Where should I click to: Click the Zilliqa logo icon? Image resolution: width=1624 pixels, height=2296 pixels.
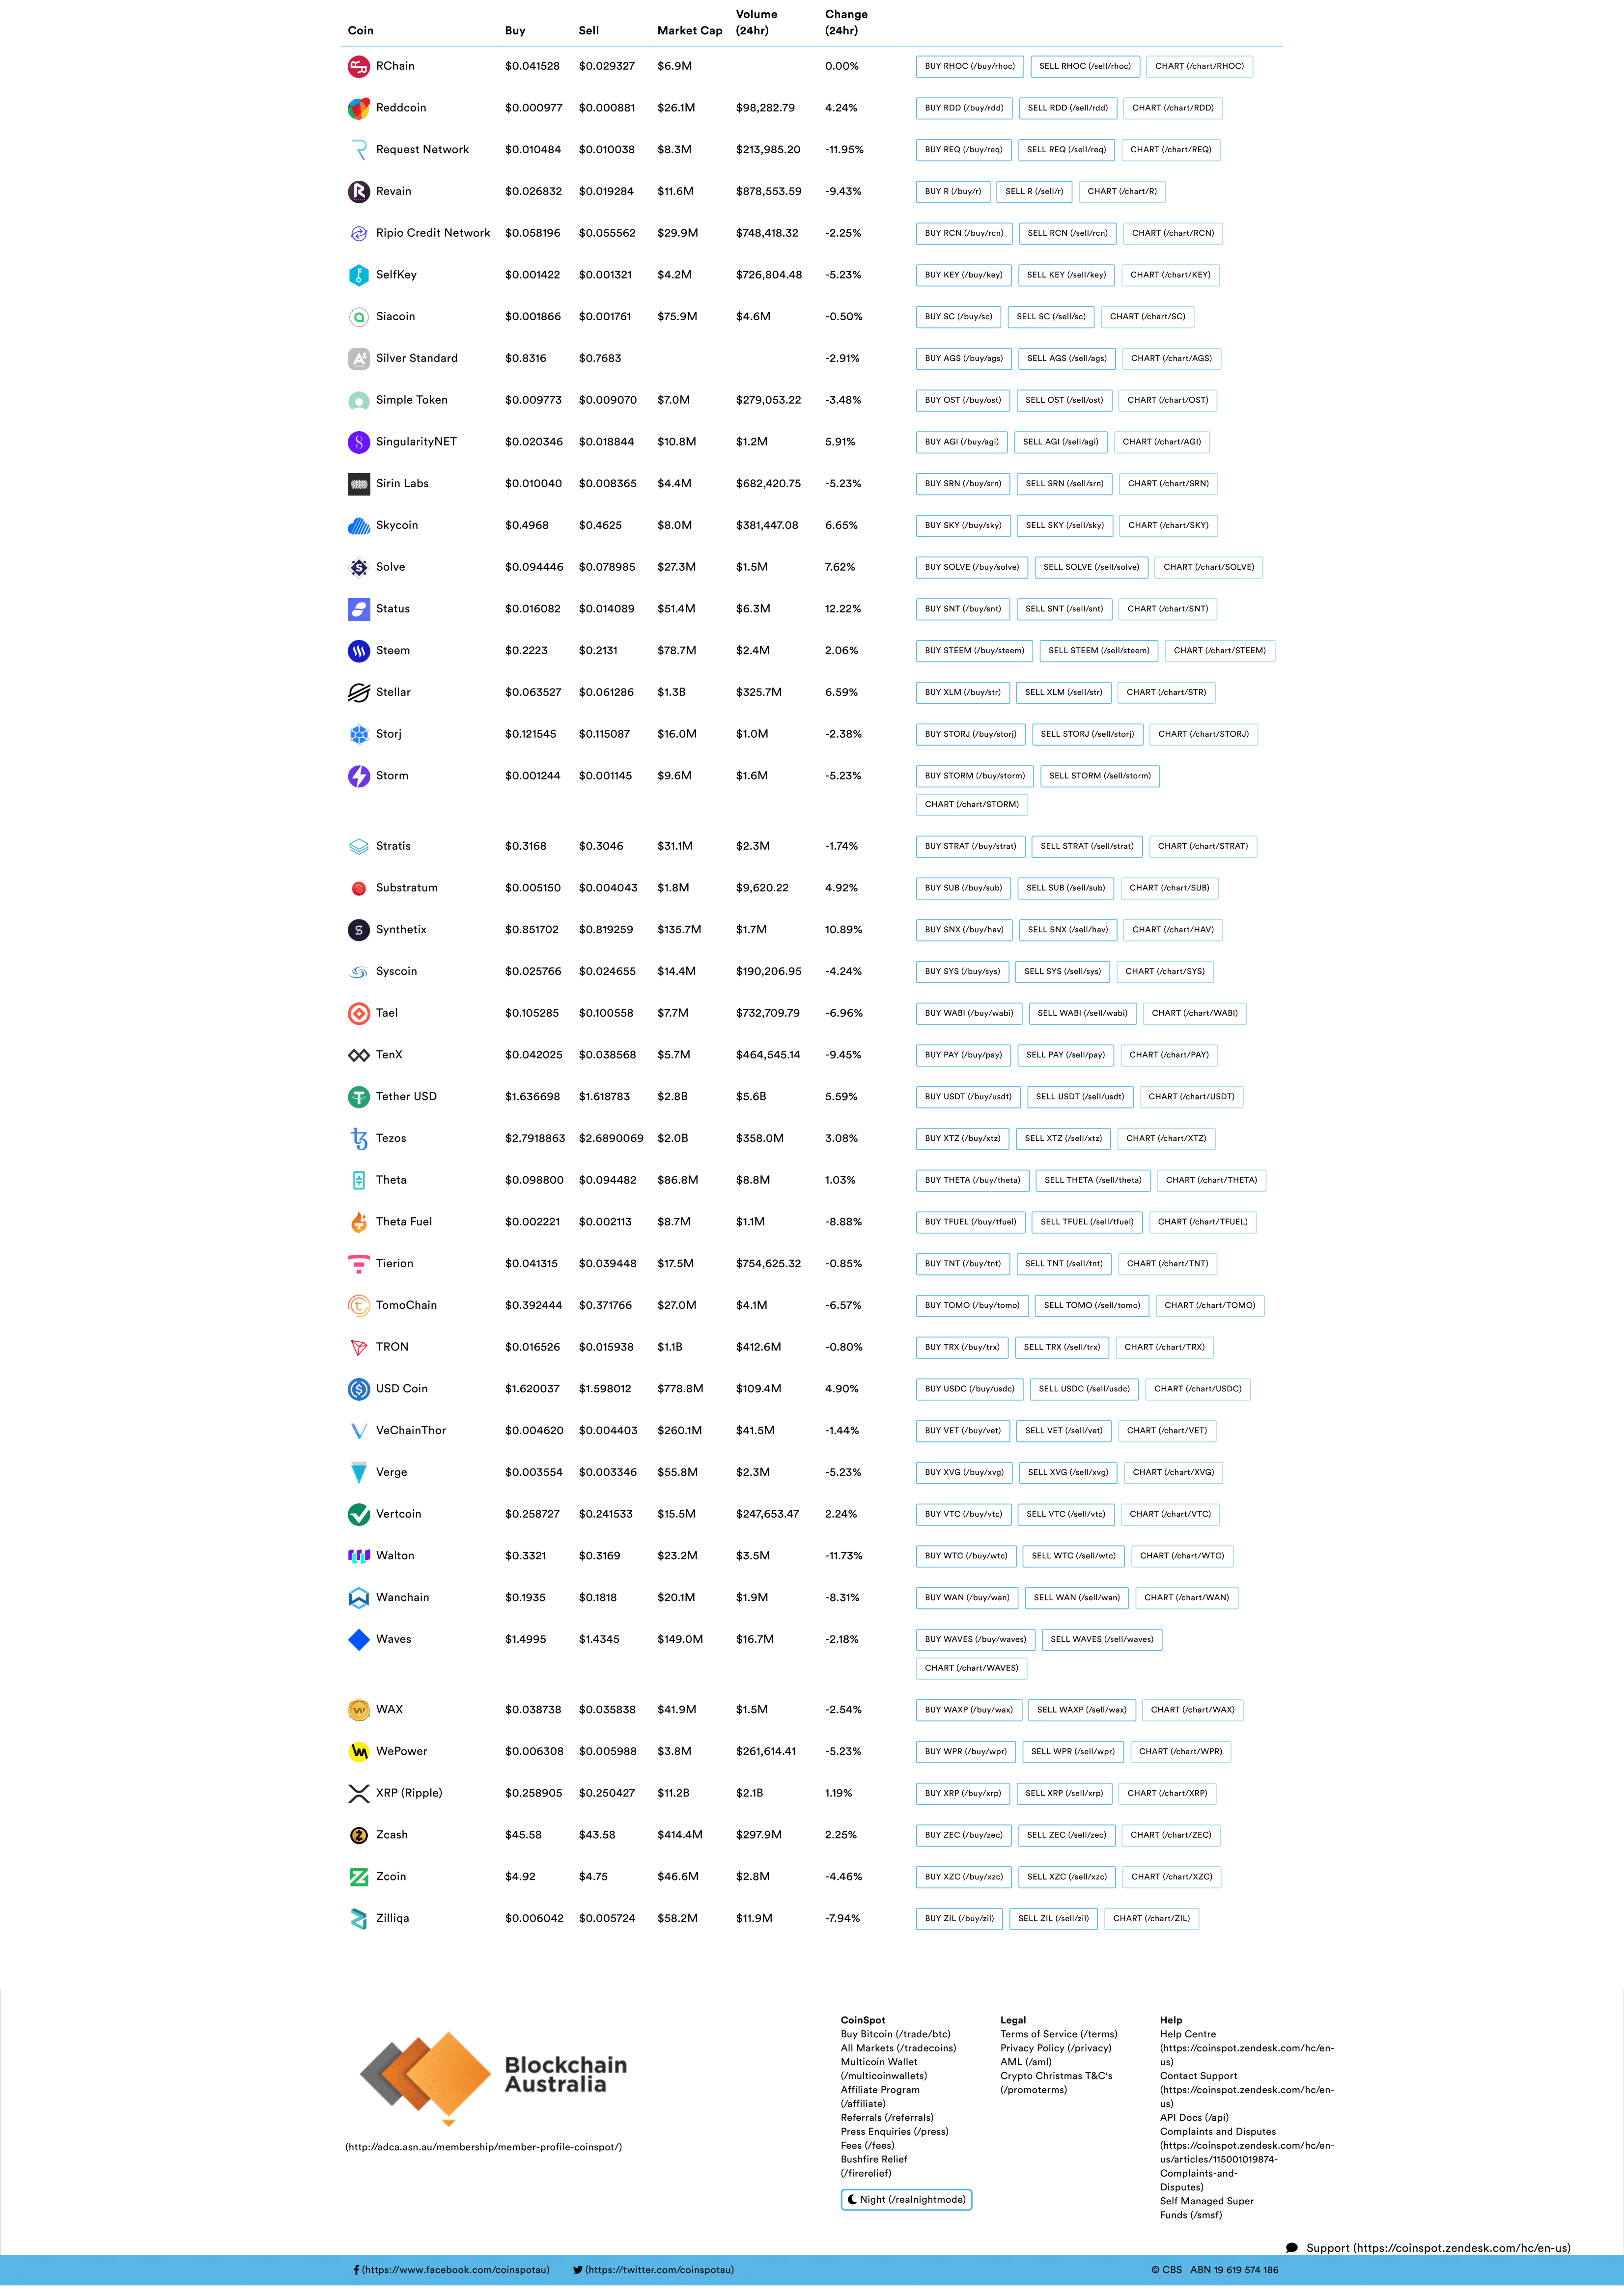coord(358,1919)
